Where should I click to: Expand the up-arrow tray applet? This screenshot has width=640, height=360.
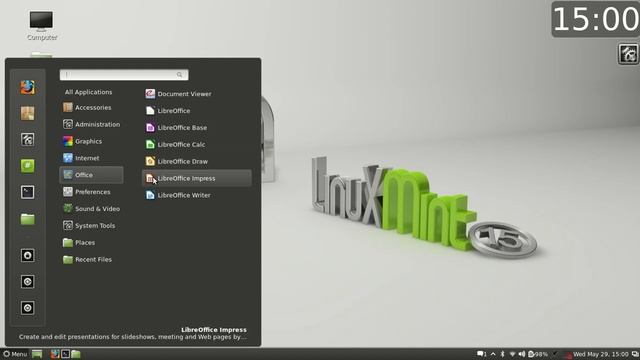tap(493, 354)
